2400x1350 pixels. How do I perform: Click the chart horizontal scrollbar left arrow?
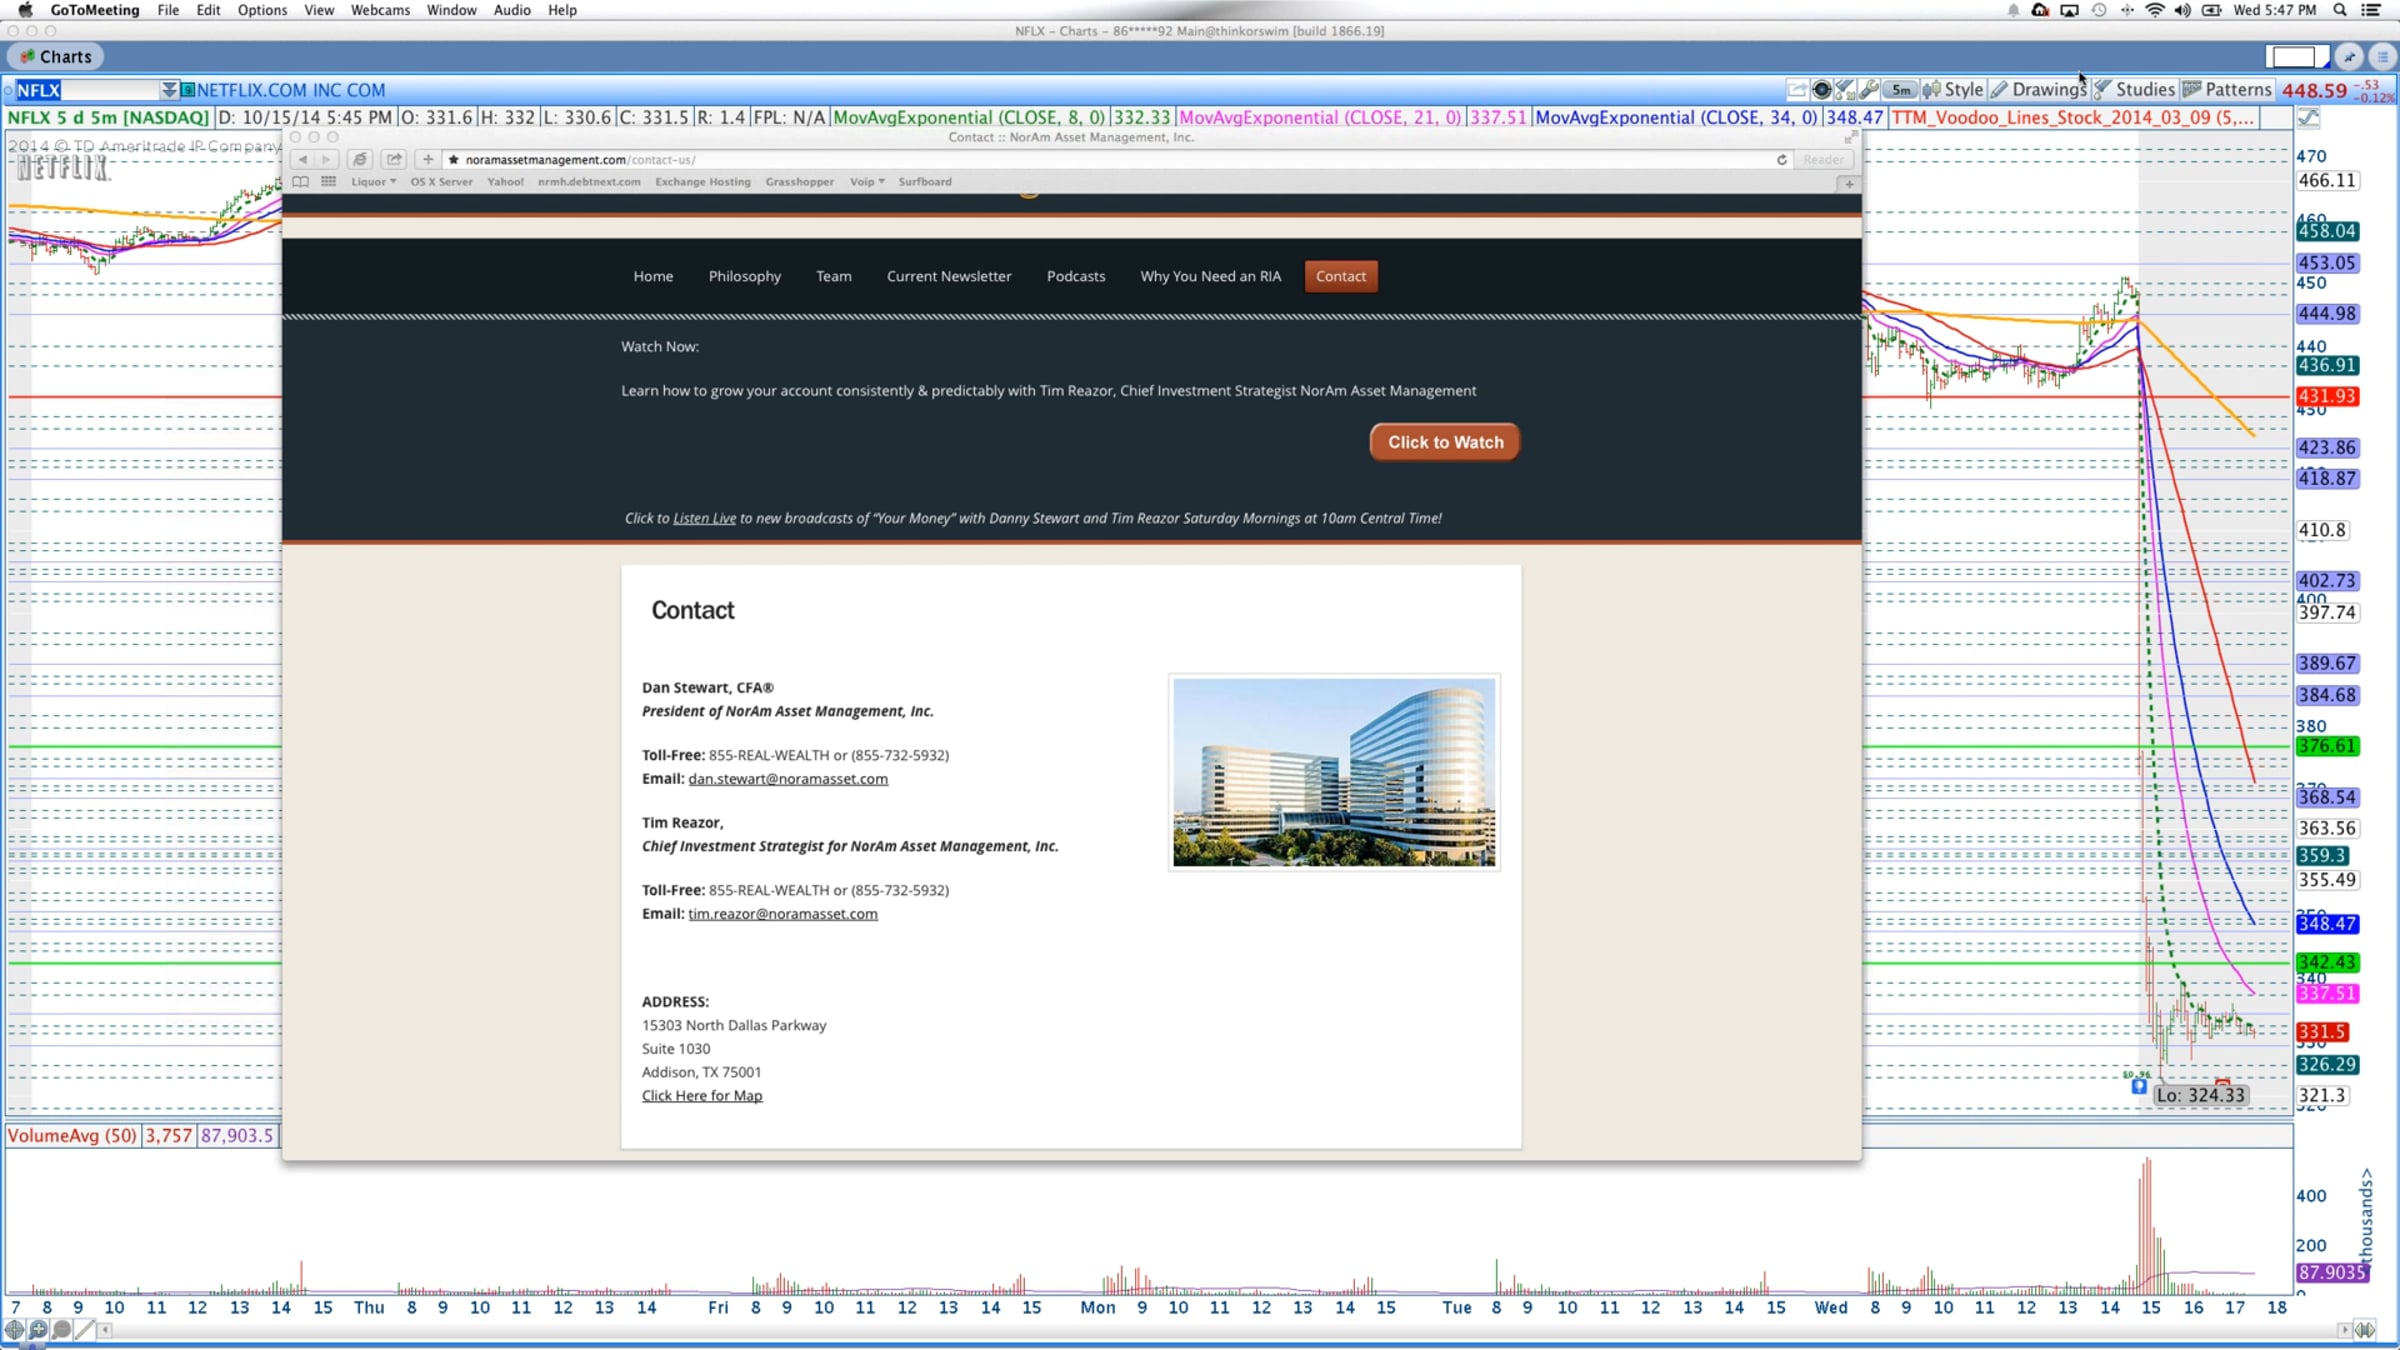(104, 1330)
